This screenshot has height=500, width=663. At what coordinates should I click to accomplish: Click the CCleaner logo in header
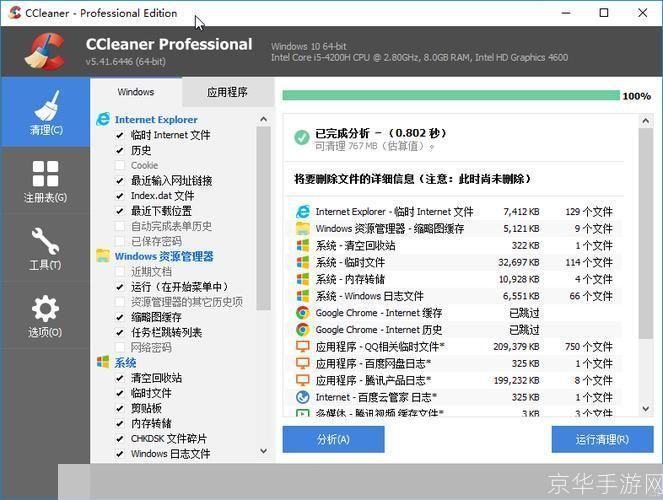(45, 51)
